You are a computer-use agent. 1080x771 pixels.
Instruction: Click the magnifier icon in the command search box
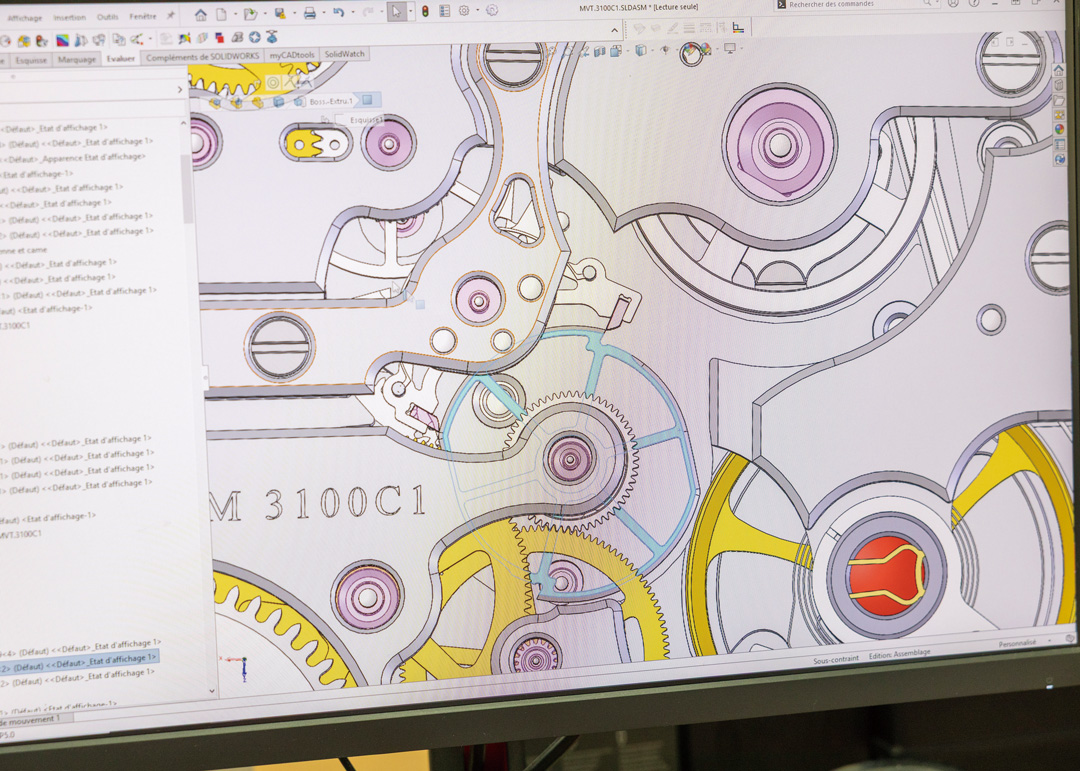(x=927, y=3)
